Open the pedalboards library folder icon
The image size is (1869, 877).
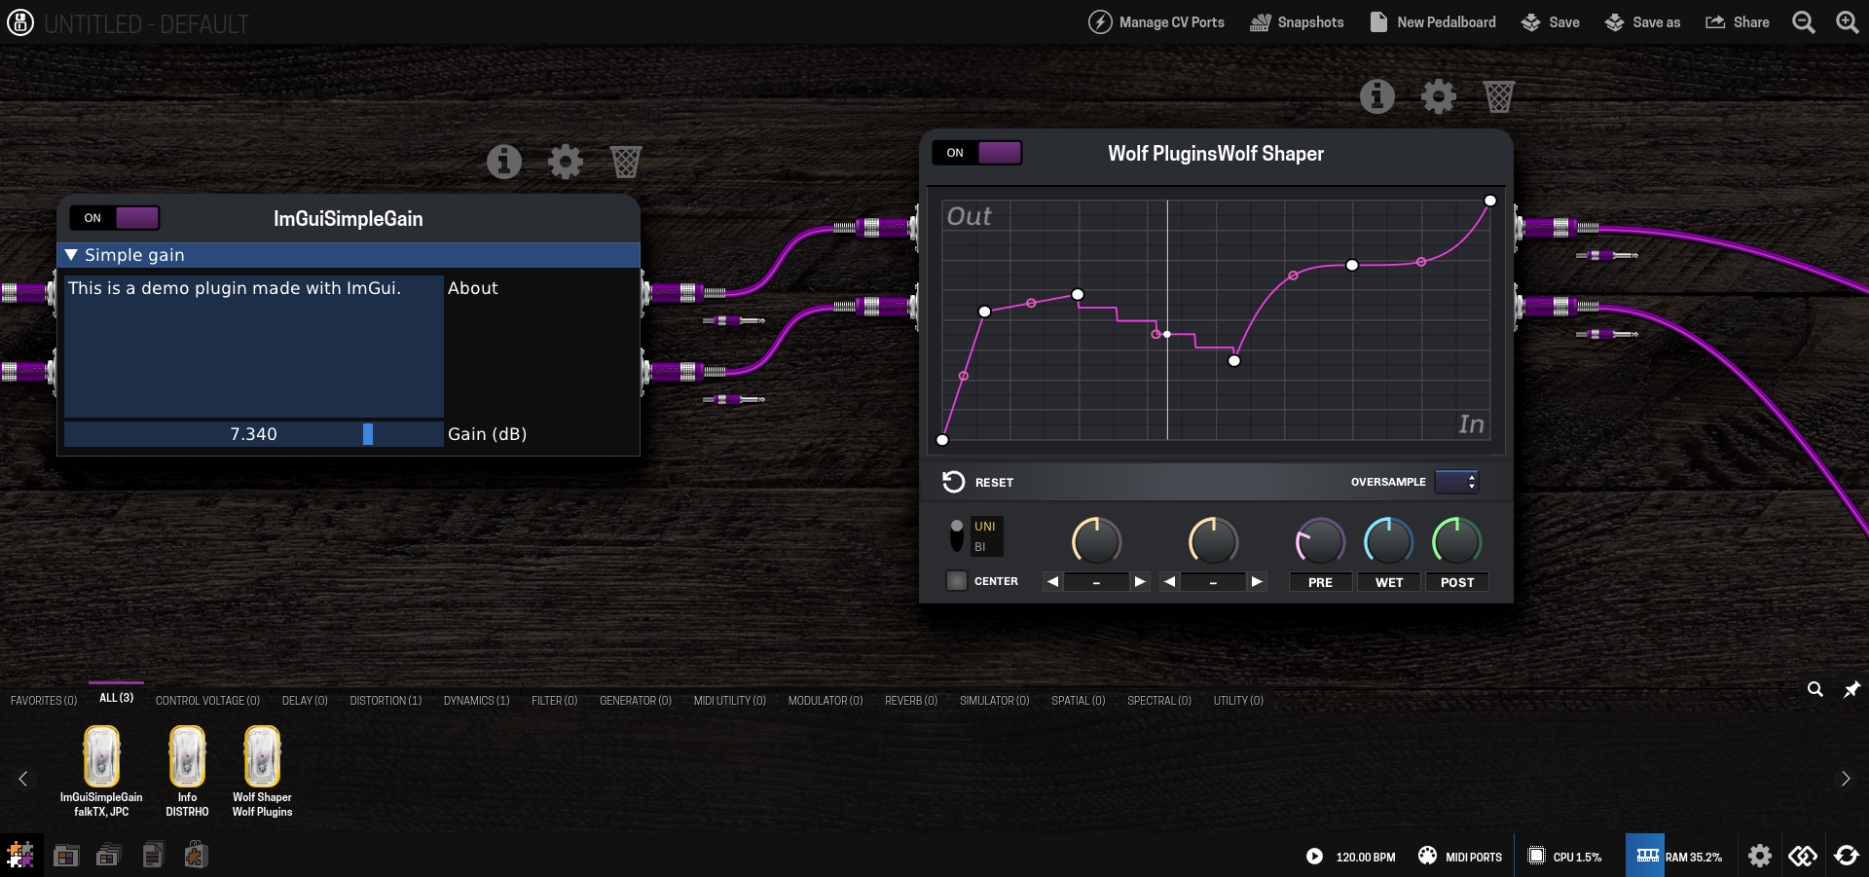tap(66, 855)
